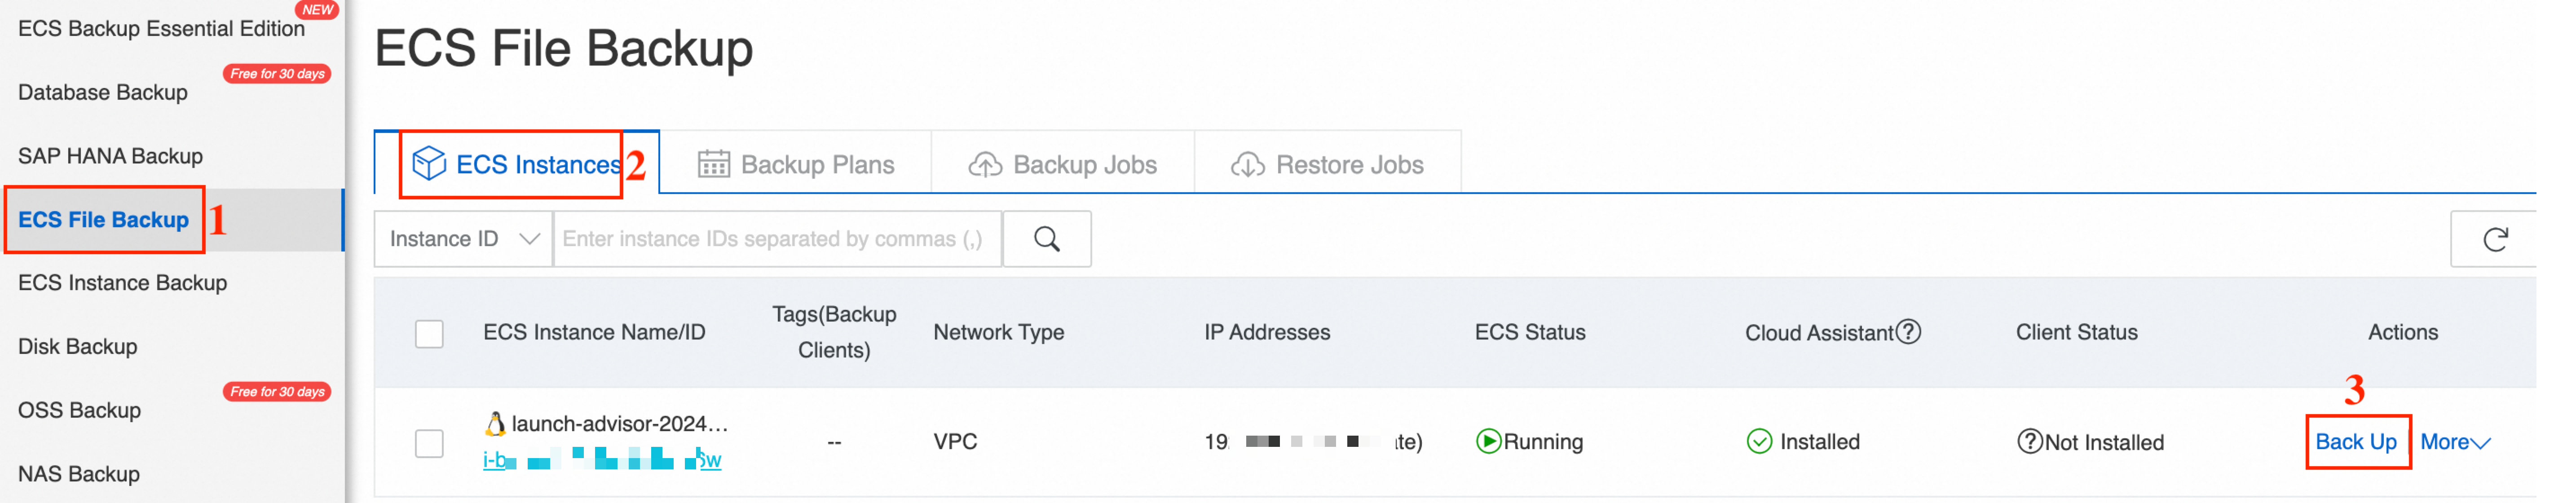
Task: Open the Restore Jobs tab
Action: coord(1327,164)
